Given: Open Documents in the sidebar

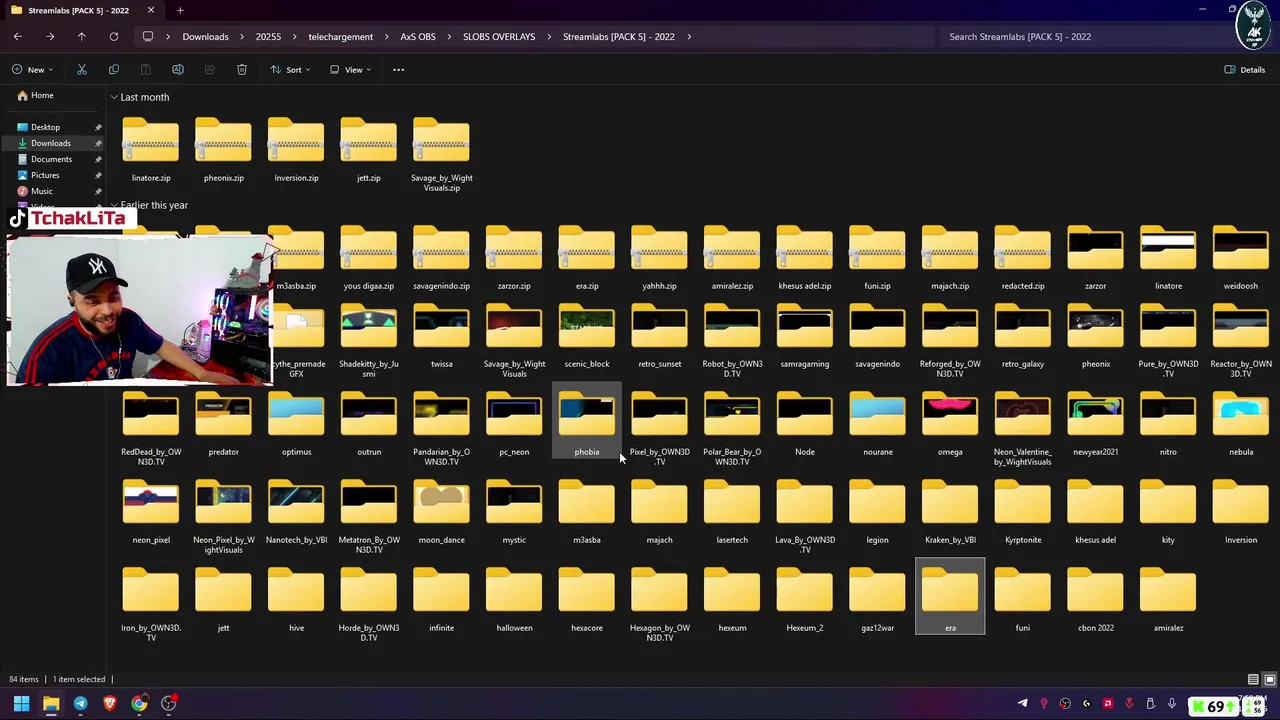Looking at the screenshot, I should tap(51, 159).
